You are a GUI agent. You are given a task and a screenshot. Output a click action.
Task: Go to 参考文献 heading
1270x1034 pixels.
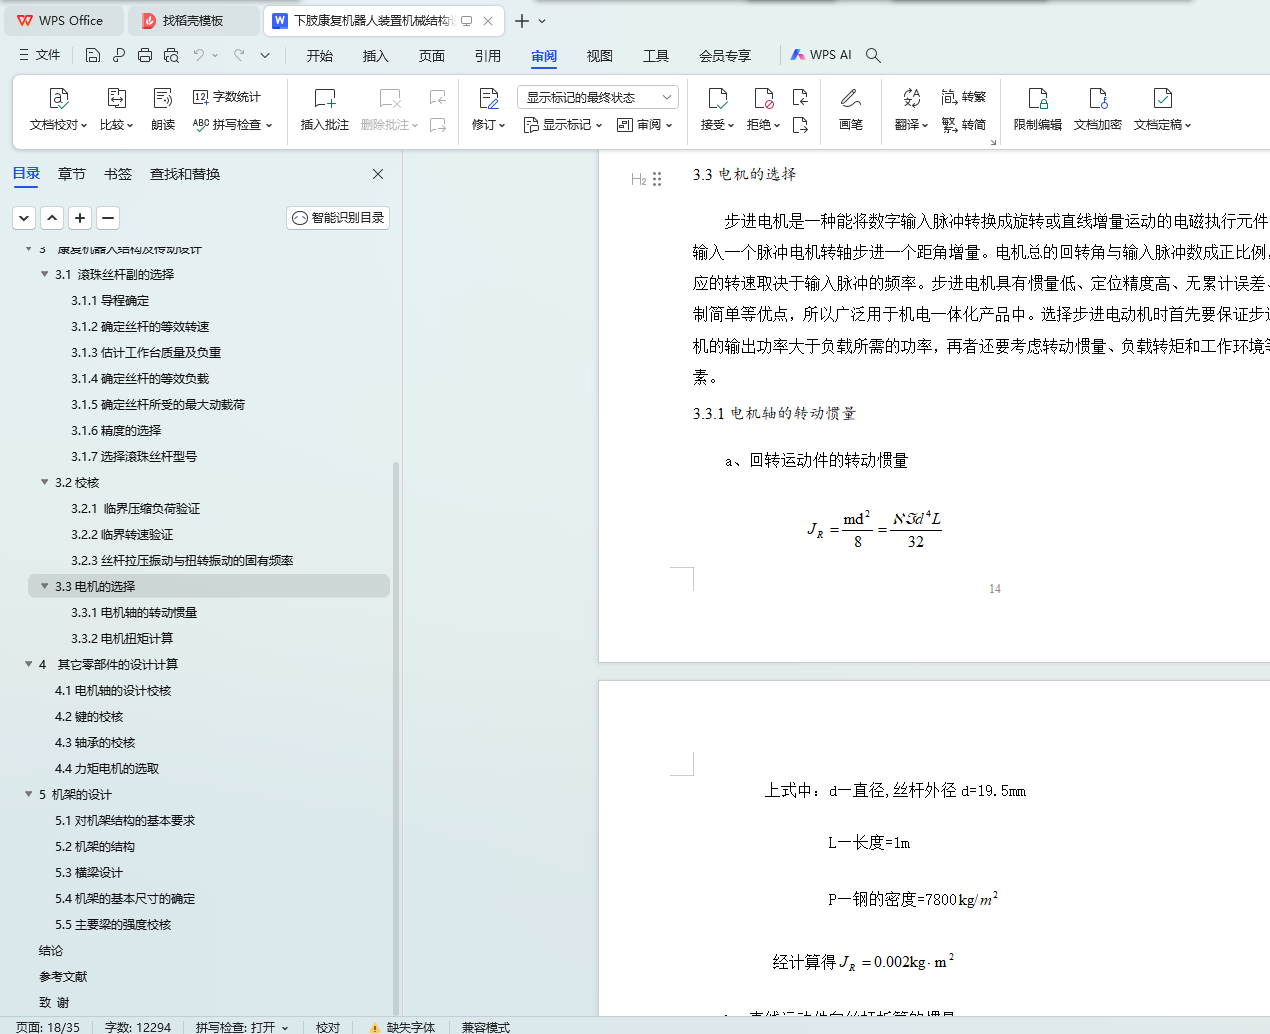pyautogui.click(x=63, y=976)
